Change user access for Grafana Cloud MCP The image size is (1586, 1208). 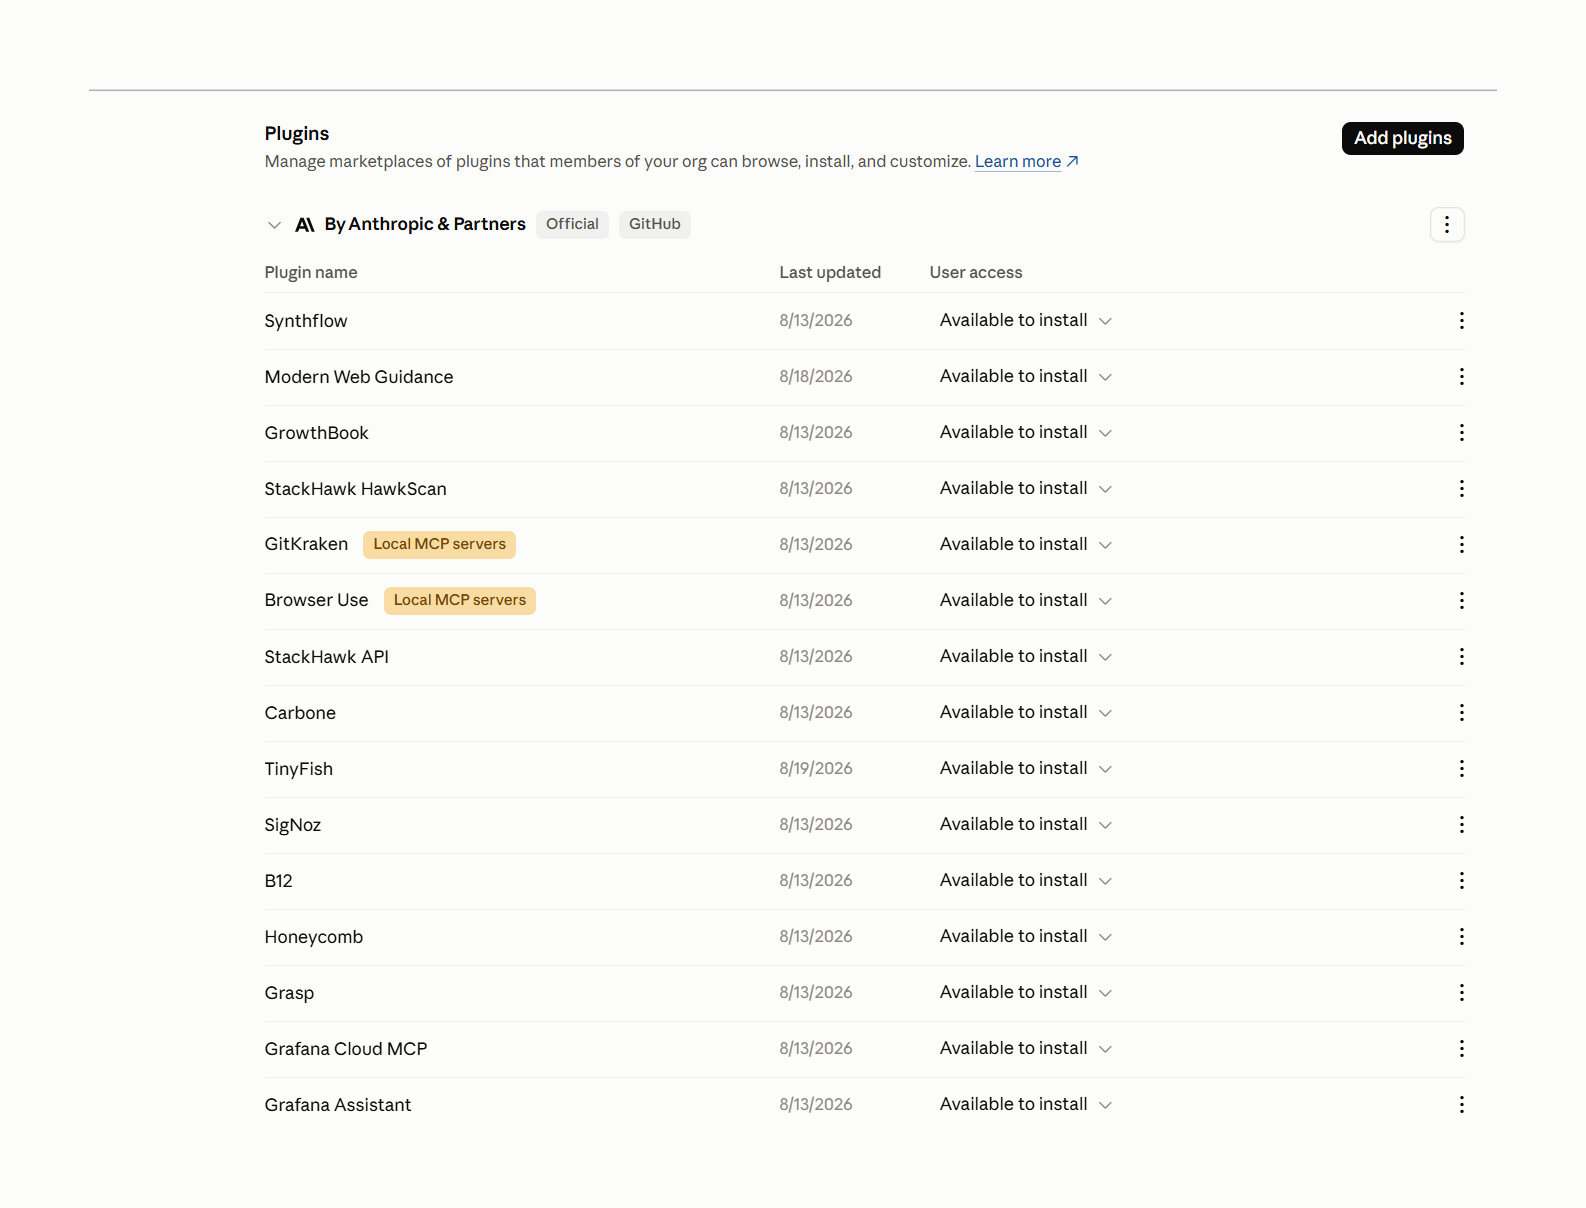click(1025, 1049)
